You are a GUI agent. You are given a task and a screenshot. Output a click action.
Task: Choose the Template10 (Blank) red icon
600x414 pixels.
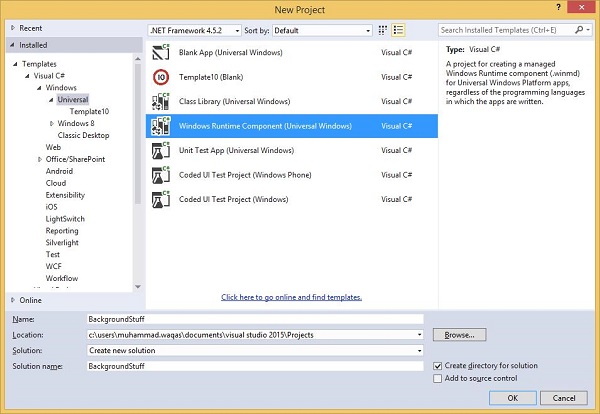tap(161, 77)
